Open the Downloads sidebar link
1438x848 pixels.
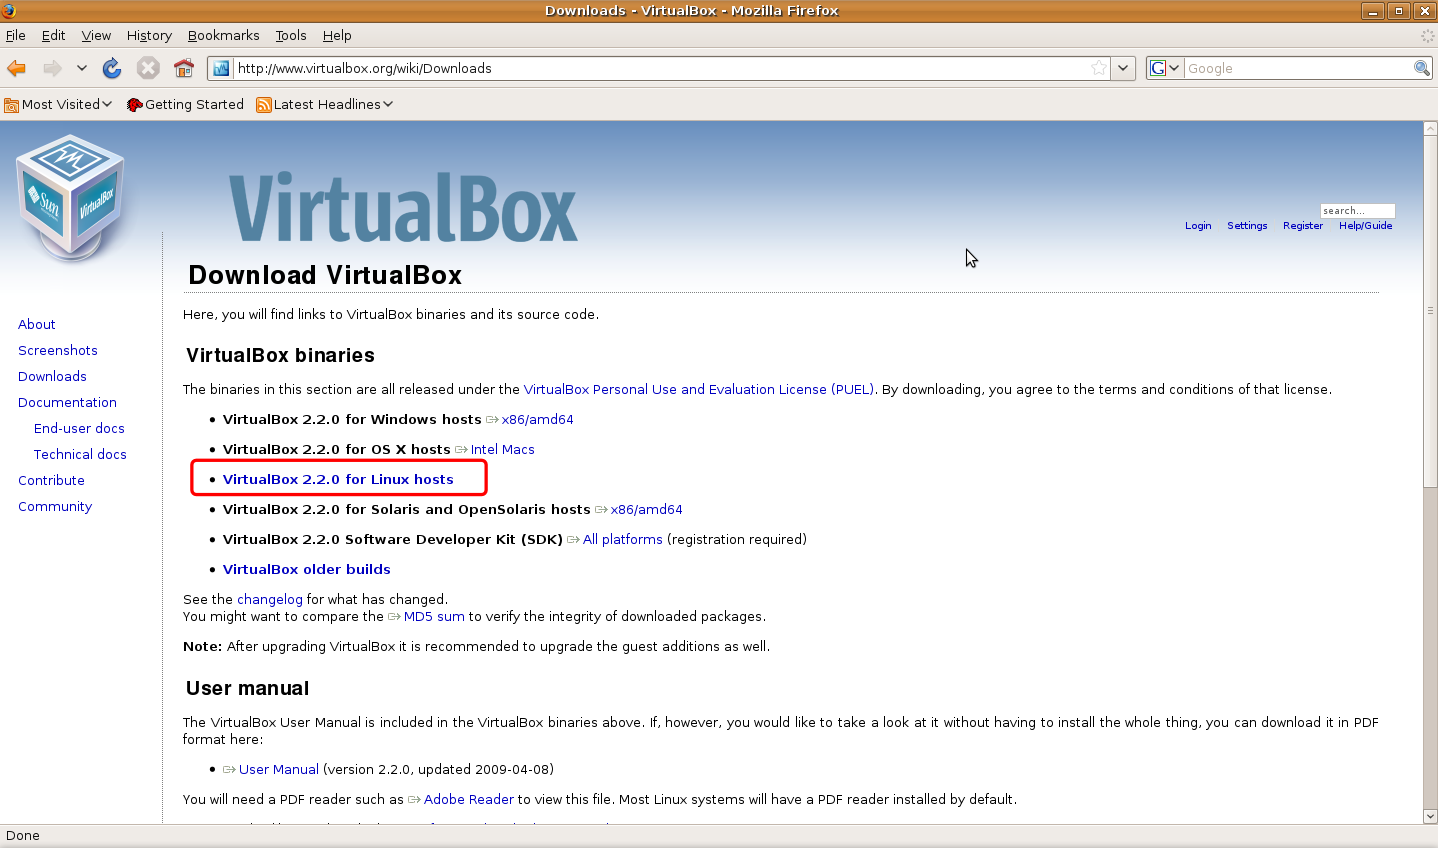coord(52,376)
